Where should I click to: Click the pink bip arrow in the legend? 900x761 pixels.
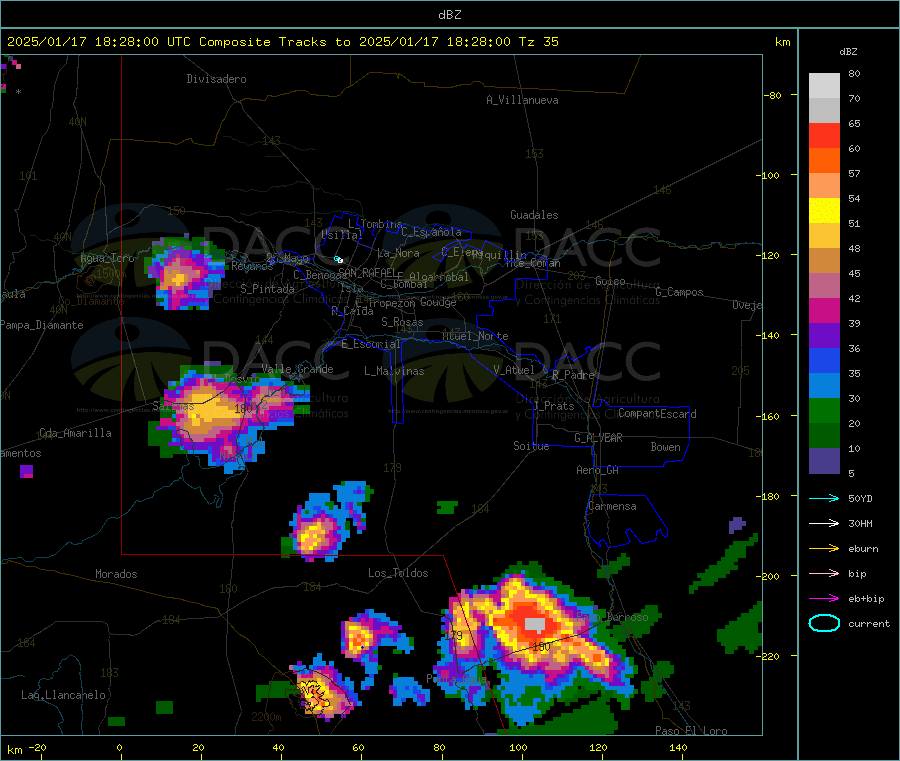[824, 573]
